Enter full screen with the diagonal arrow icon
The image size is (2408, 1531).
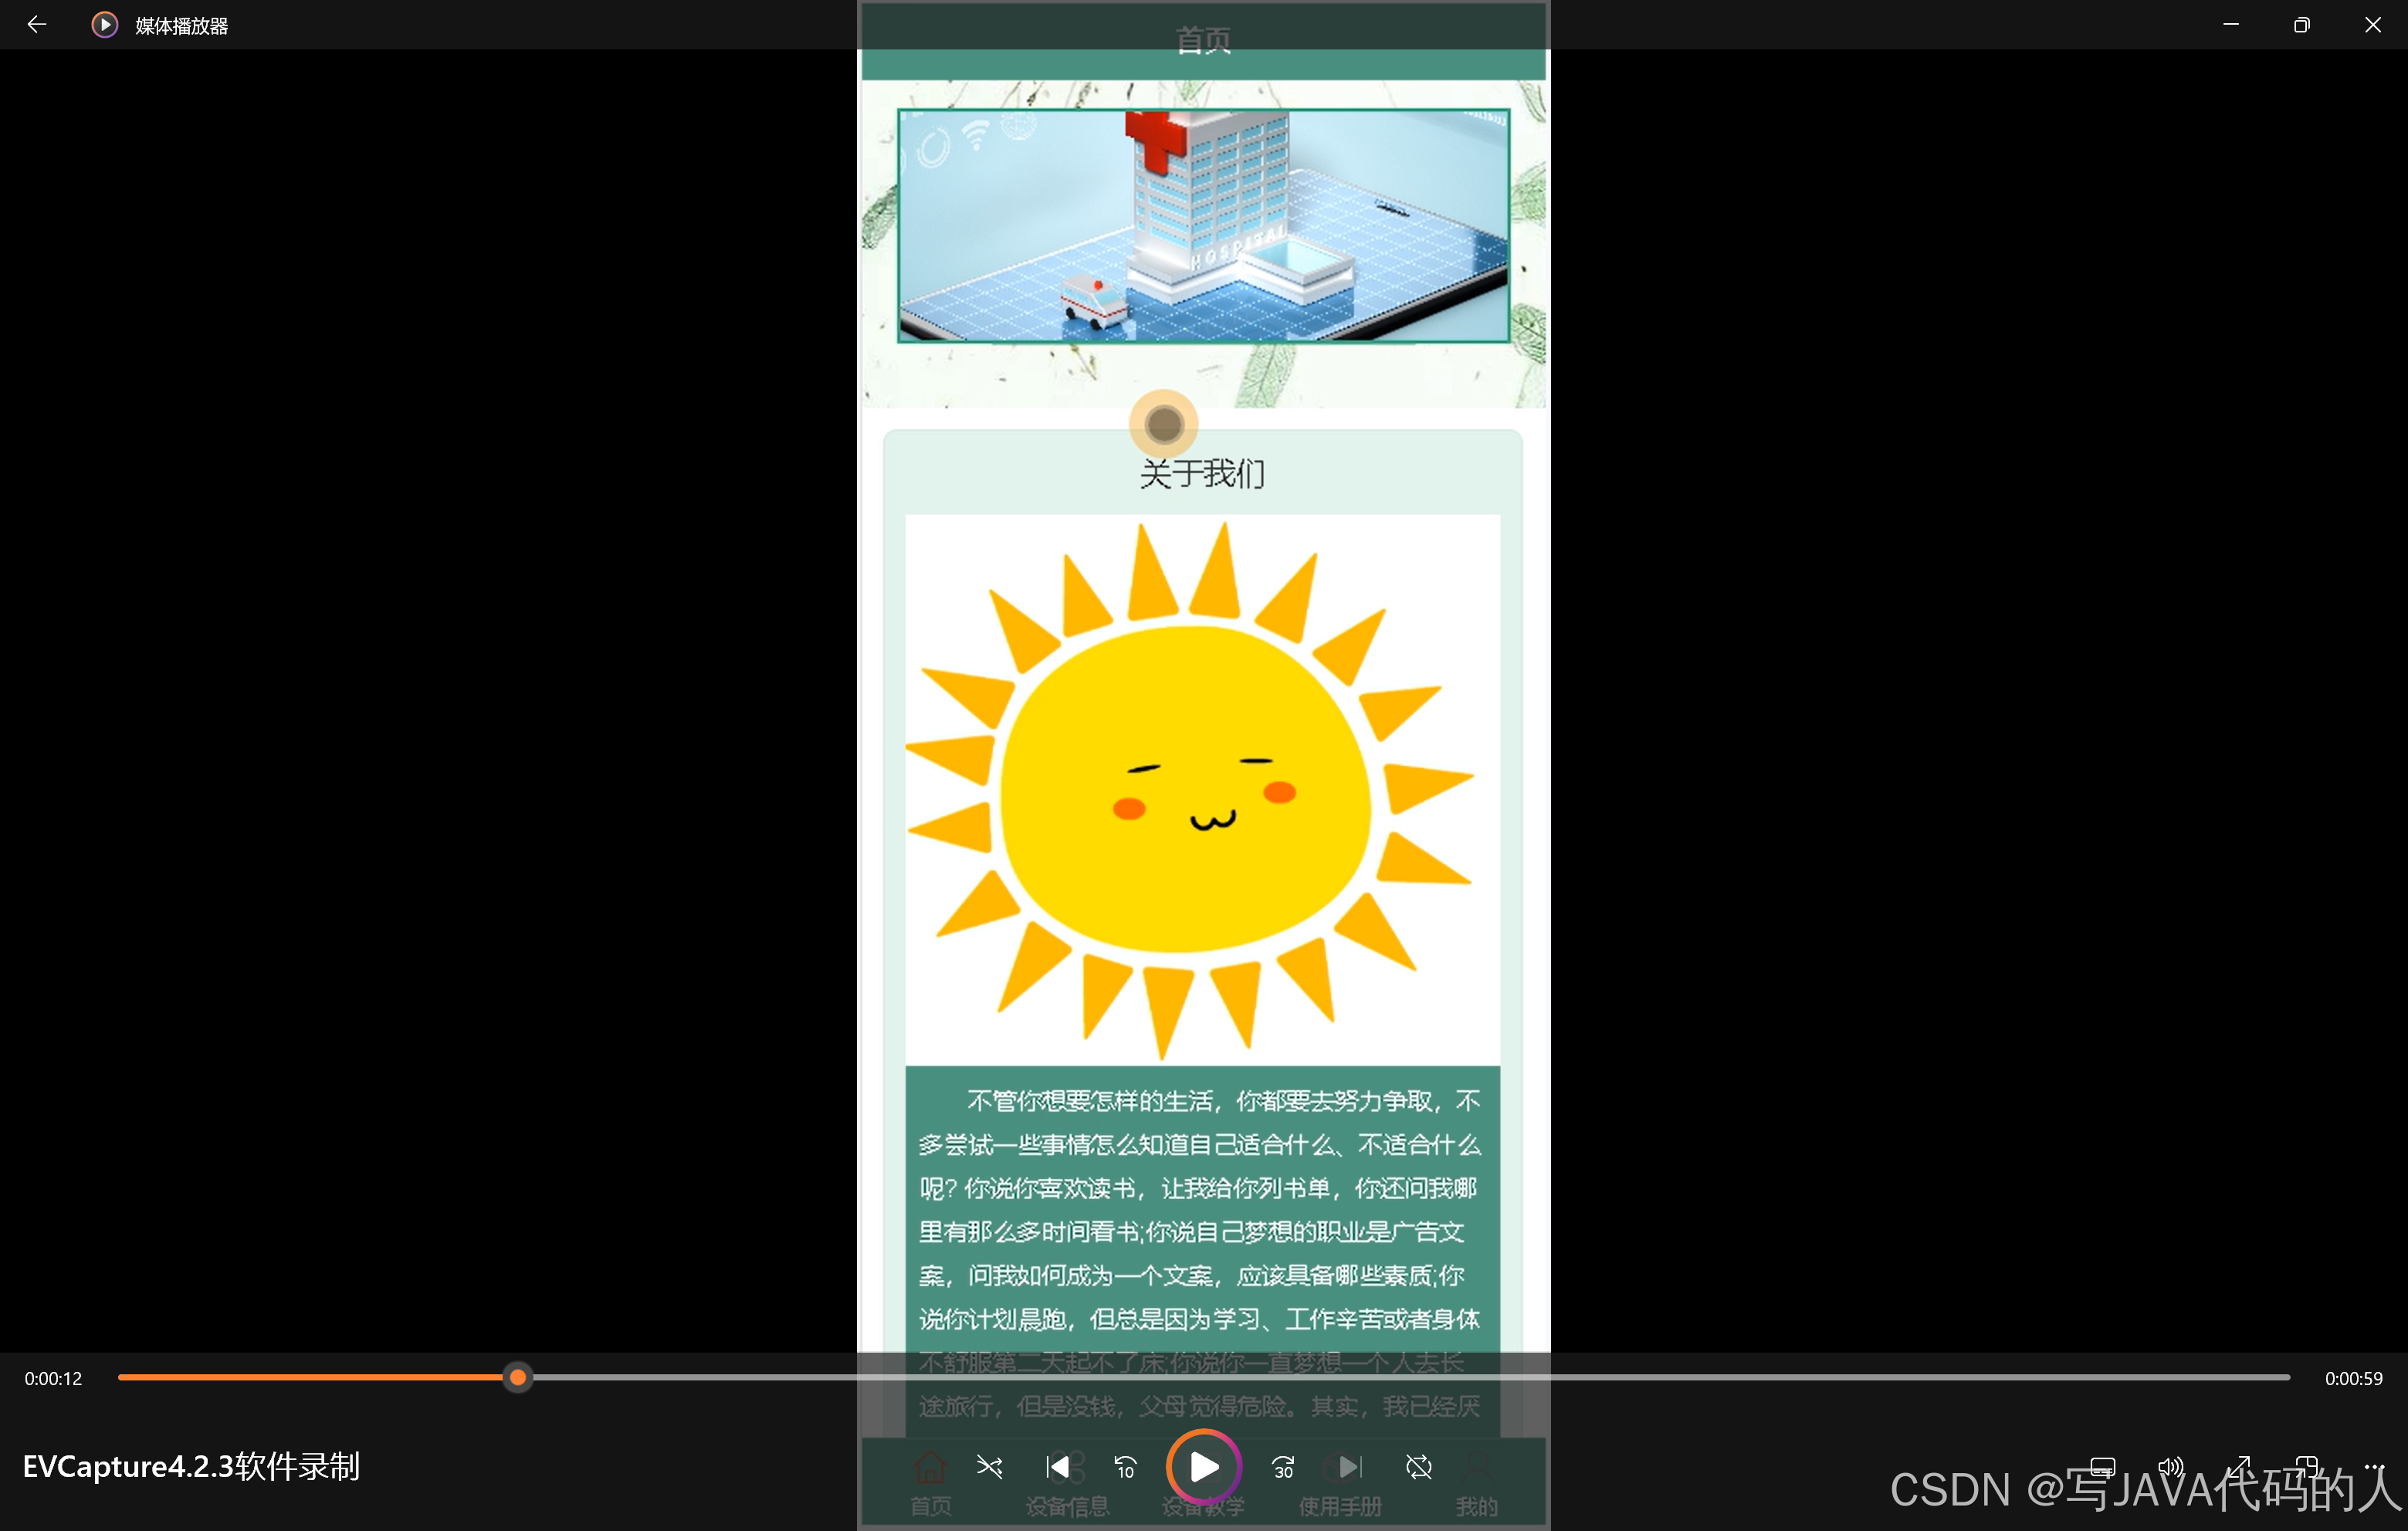click(x=2238, y=1467)
